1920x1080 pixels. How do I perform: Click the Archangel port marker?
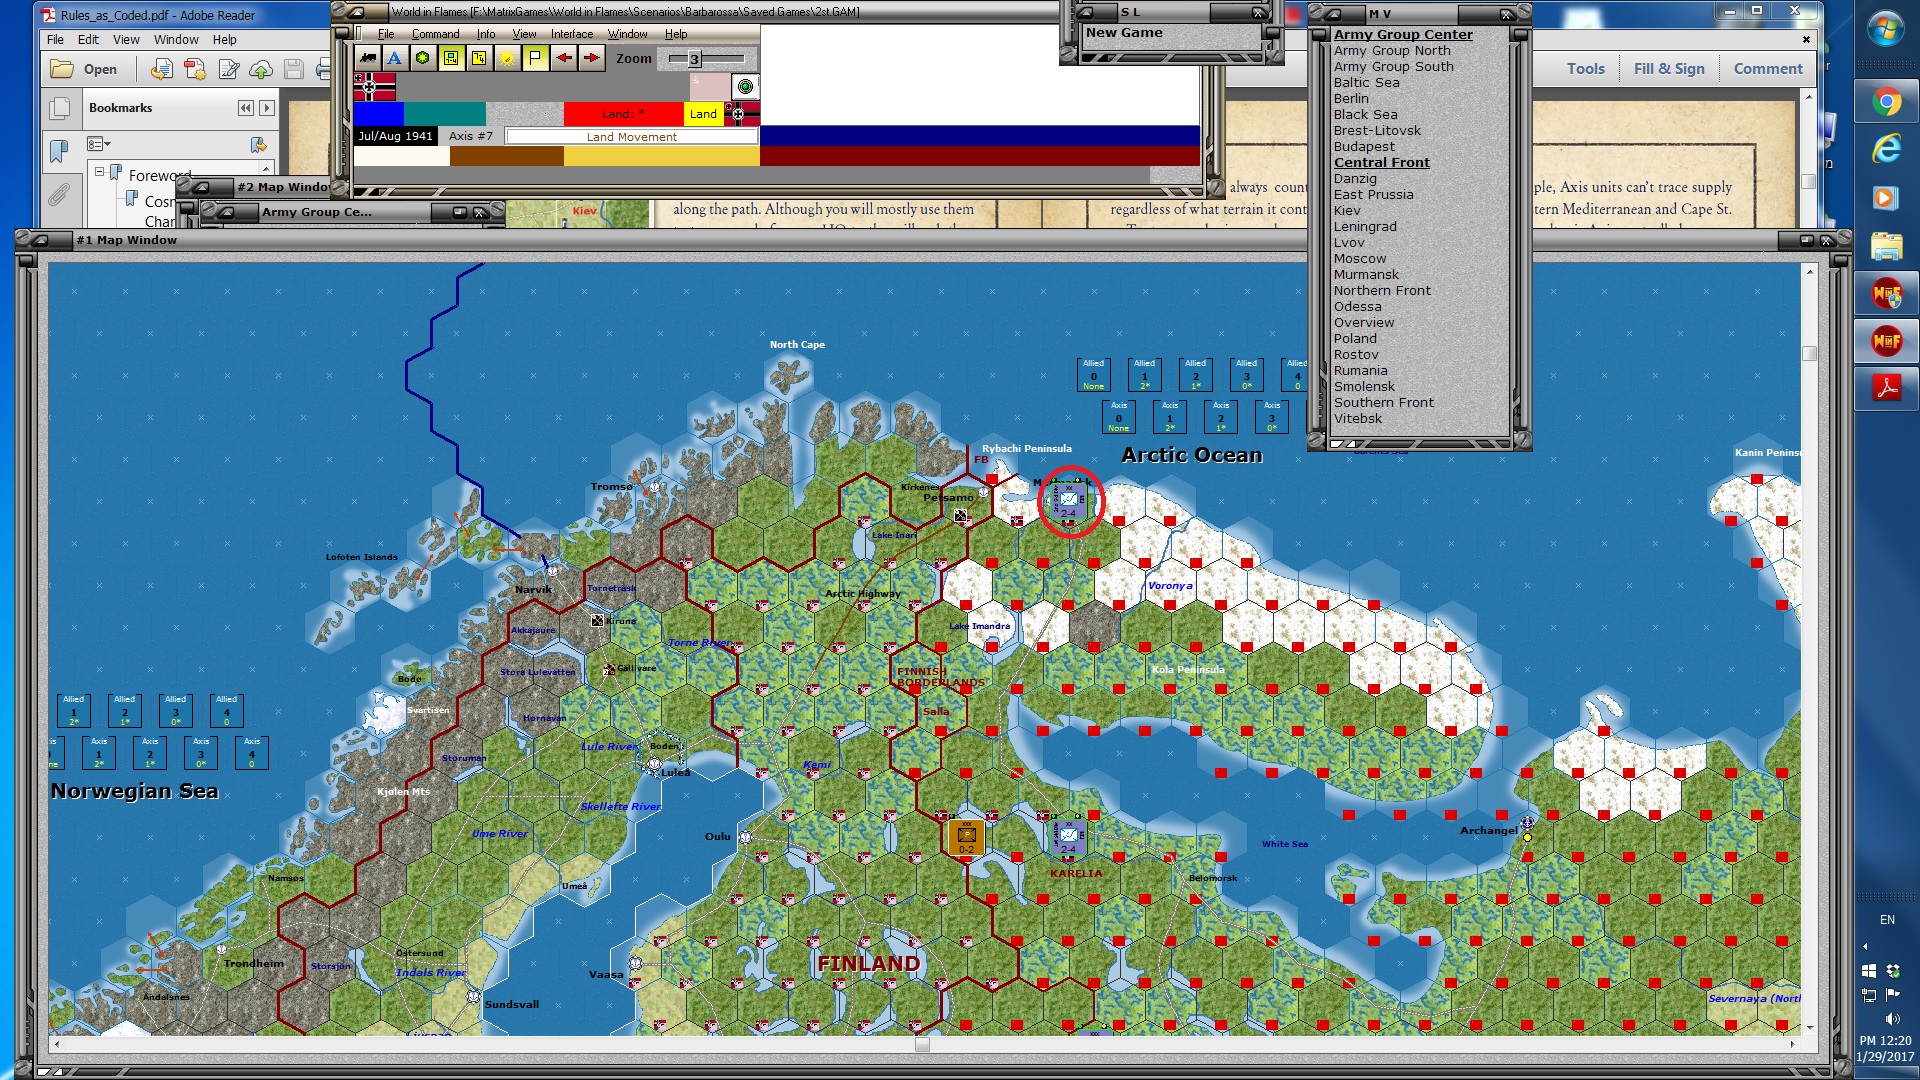click(1527, 823)
